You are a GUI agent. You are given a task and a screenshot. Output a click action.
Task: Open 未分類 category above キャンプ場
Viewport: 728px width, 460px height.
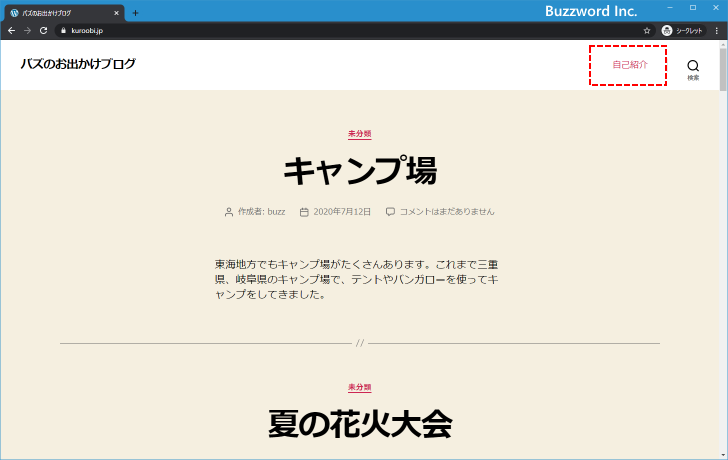click(x=360, y=134)
